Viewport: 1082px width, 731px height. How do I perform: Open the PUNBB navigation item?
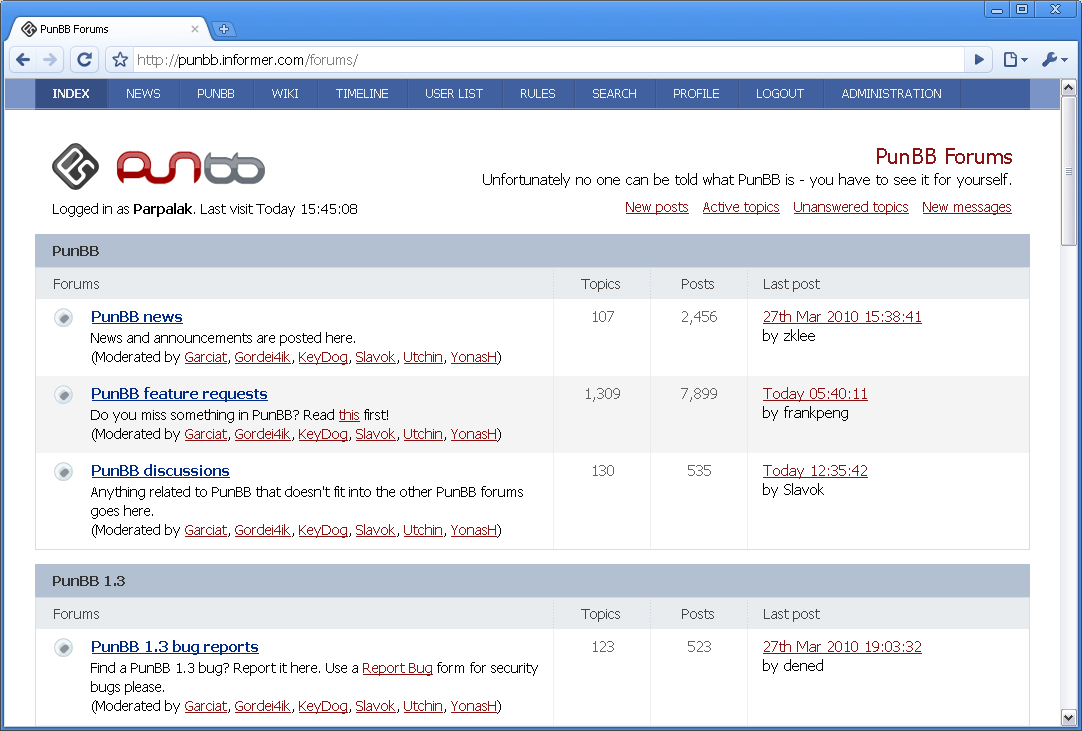[x=216, y=94]
